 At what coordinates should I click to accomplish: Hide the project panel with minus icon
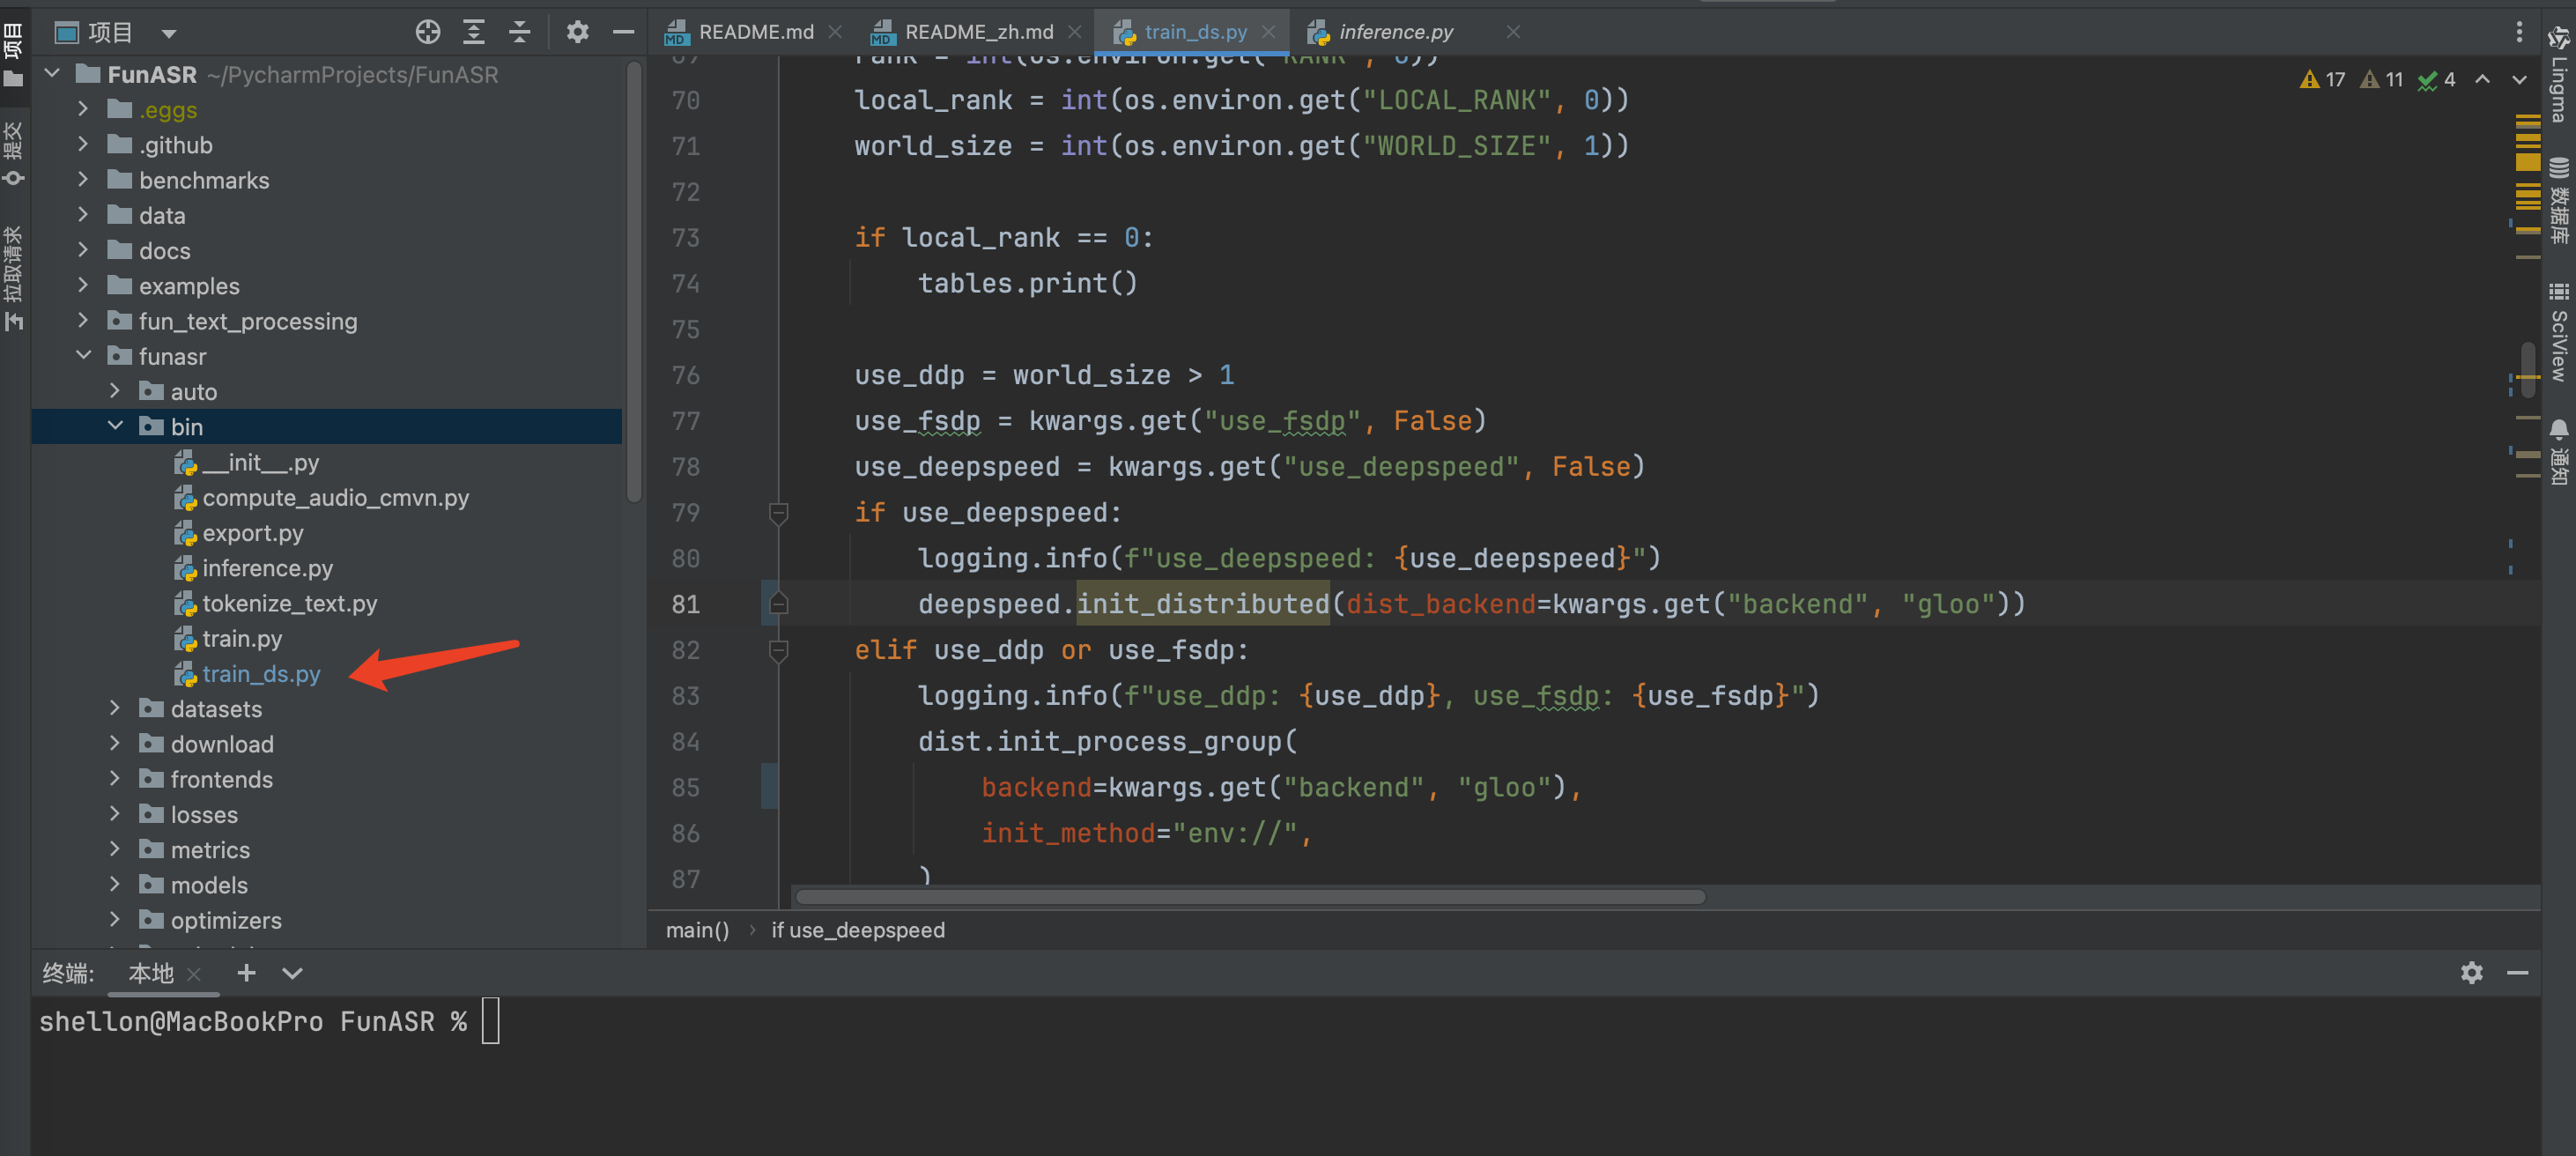click(623, 32)
